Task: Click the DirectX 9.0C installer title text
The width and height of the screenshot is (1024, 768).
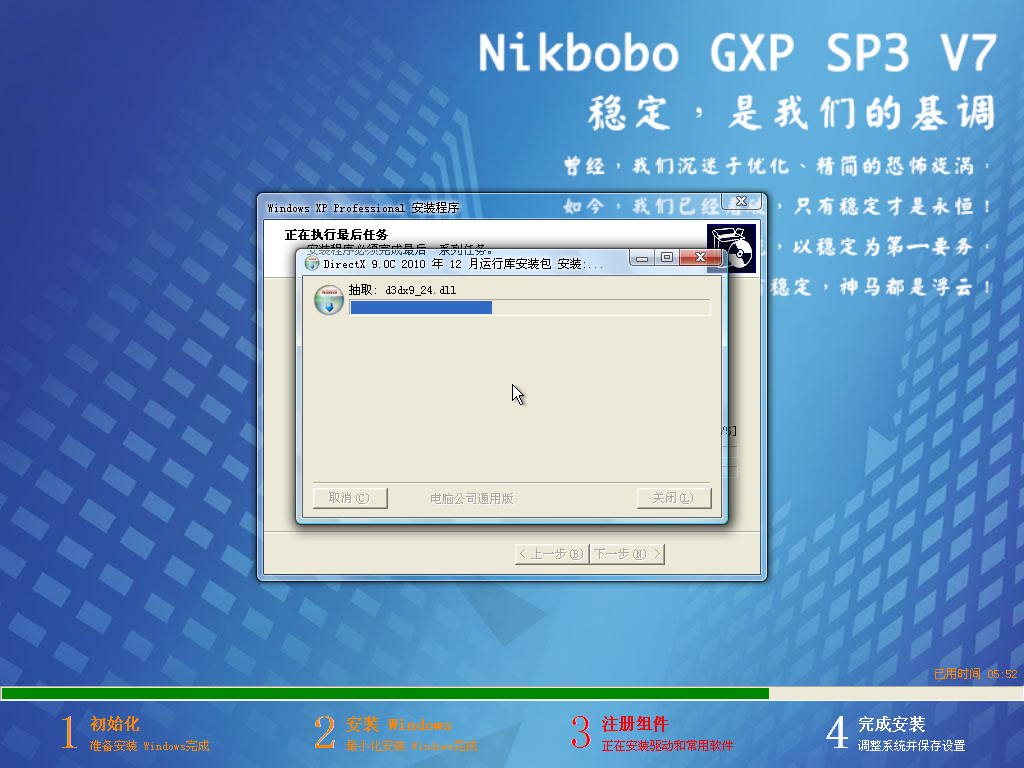Action: point(464,264)
